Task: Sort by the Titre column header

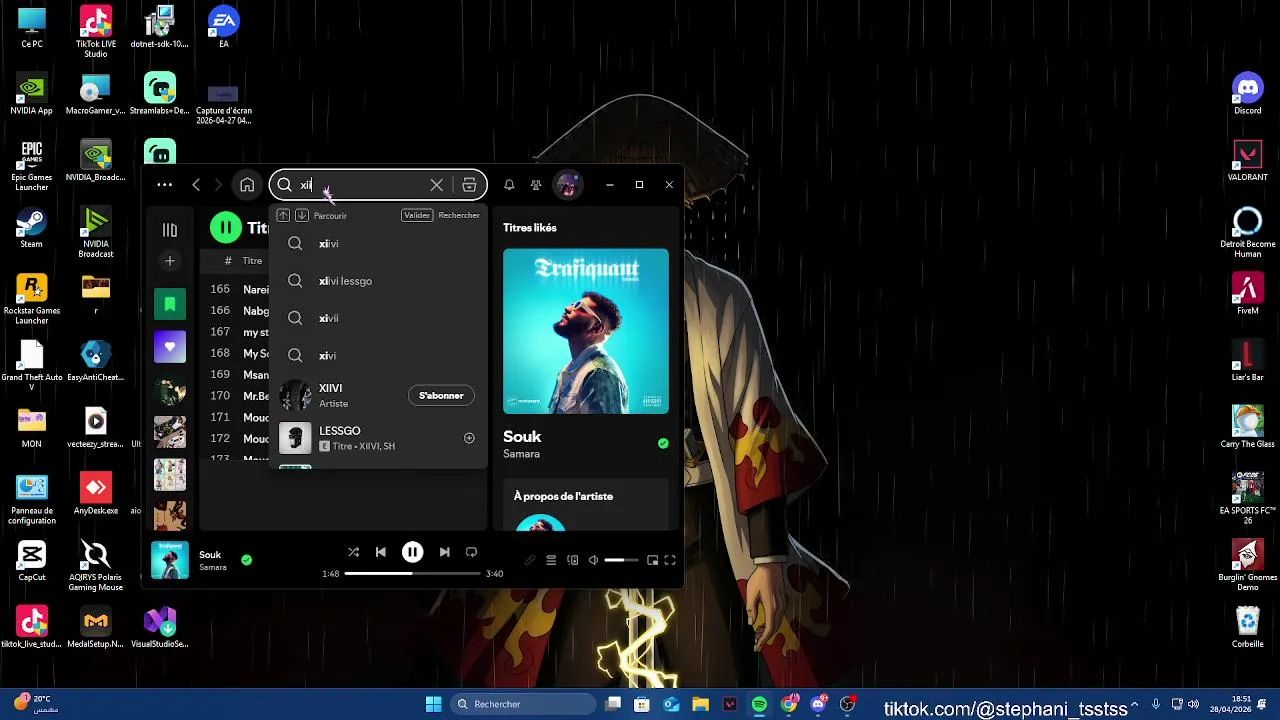Action: (252, 261)
